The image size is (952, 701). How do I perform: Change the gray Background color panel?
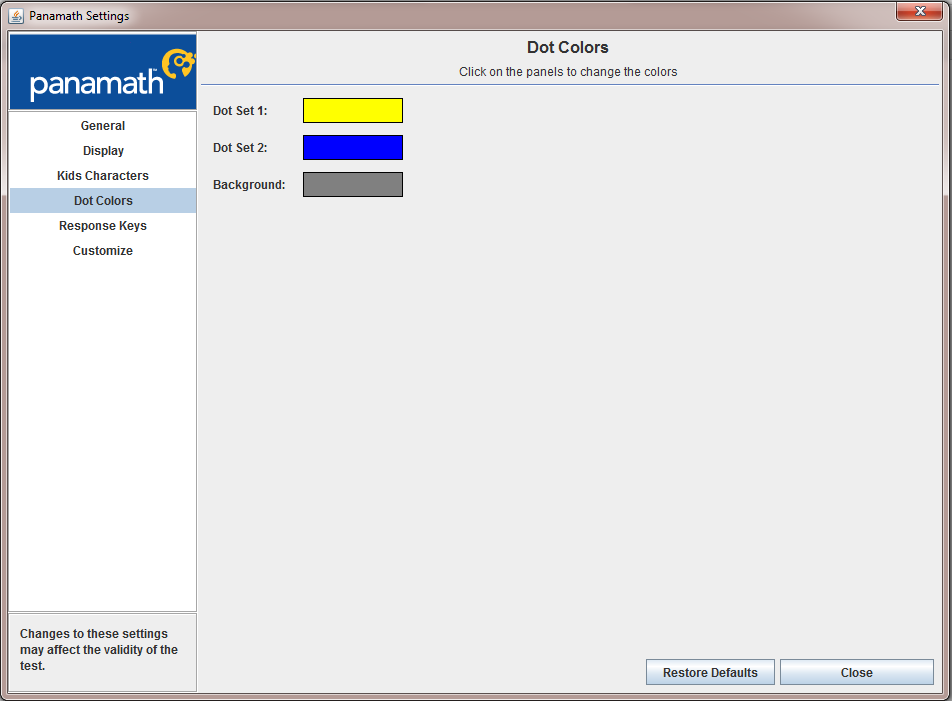click(353, 185)
